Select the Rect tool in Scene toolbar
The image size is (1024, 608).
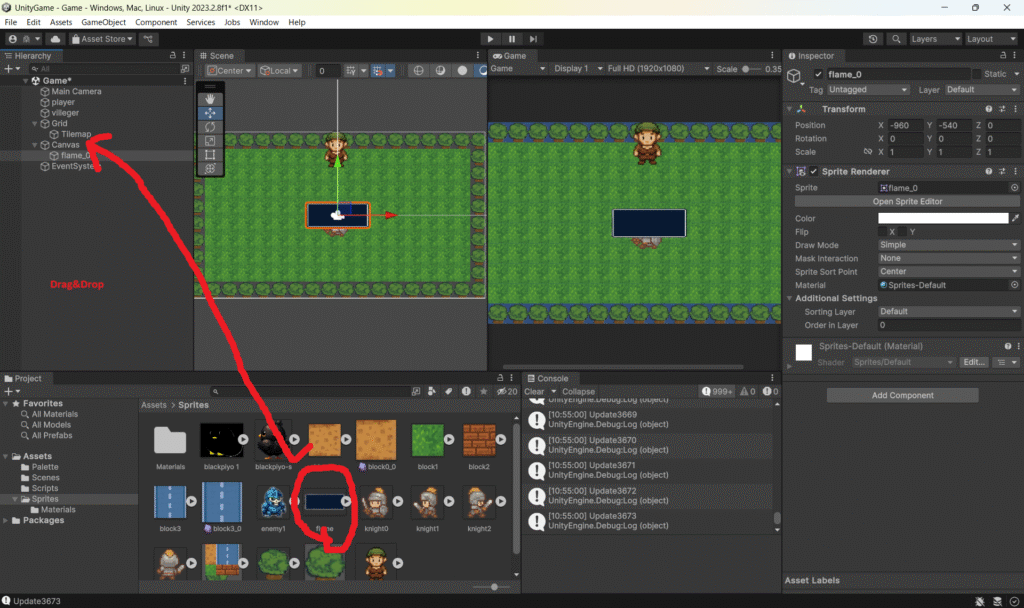point(210,155)
